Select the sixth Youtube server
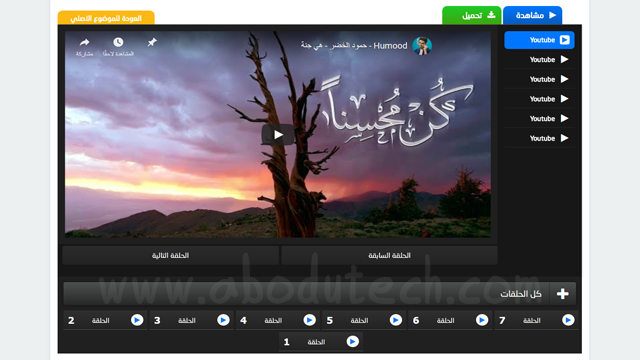 pyautogui.click(x=539, y=138)
